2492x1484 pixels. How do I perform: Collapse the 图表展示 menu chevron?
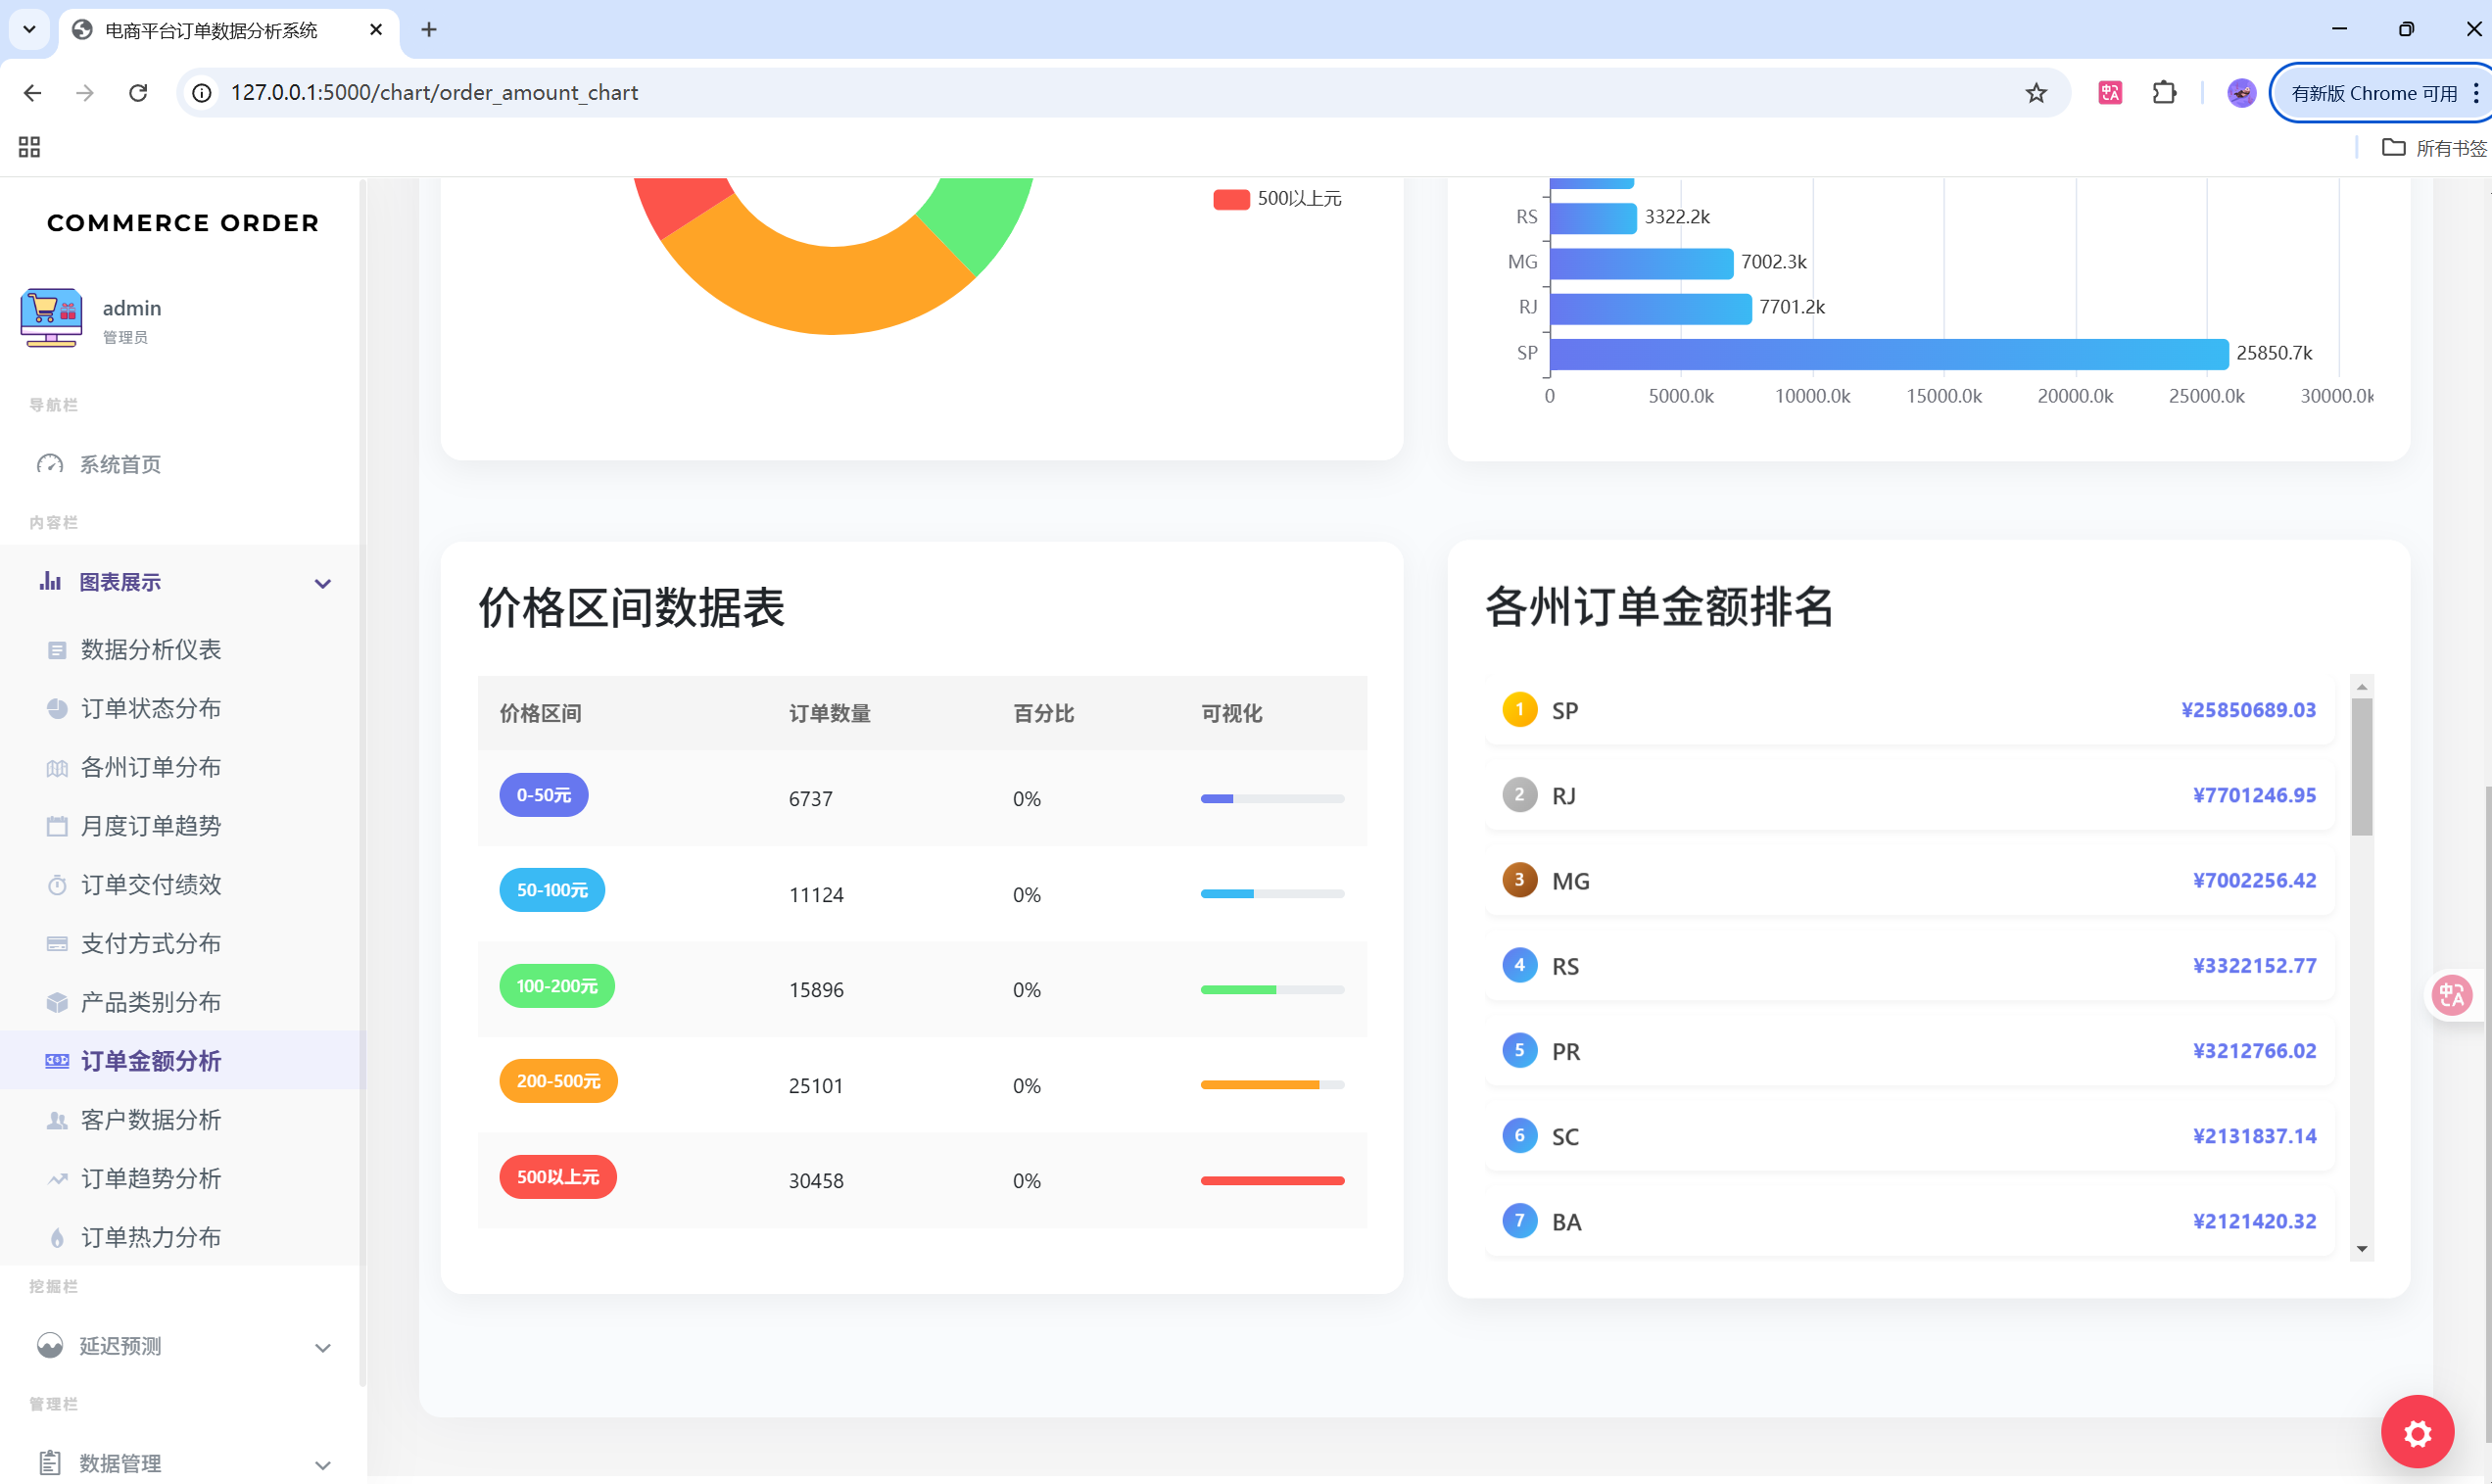322,583
